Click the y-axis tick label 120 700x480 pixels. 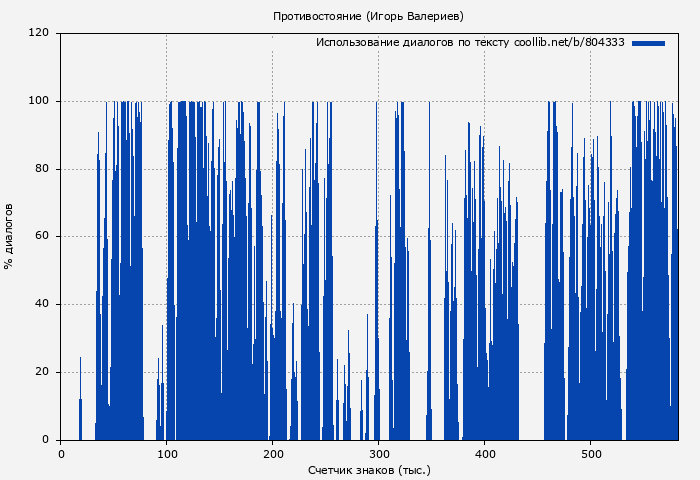tap(39, 33)
